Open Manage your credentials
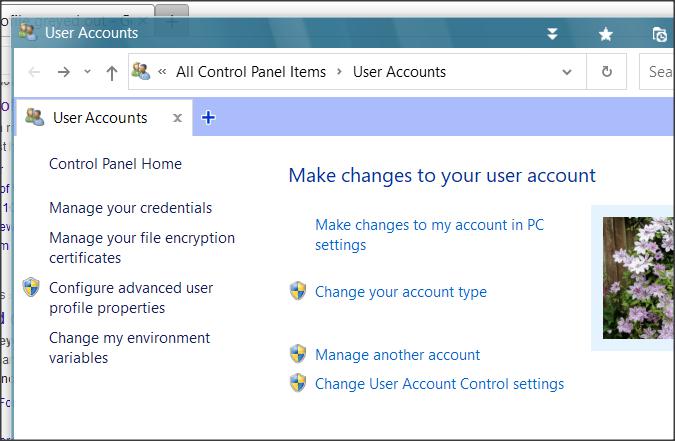675x441 pixels. (130, 208)
